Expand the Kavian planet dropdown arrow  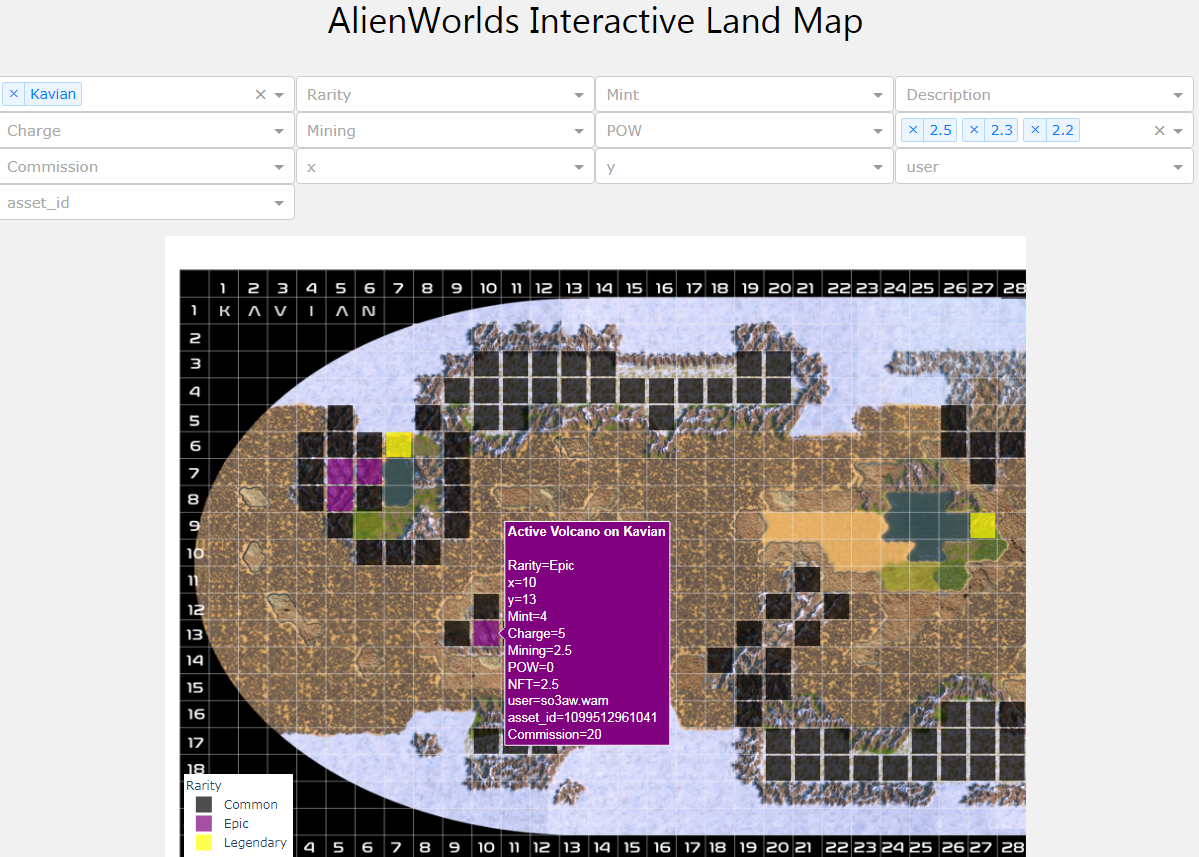pos(279,95)
